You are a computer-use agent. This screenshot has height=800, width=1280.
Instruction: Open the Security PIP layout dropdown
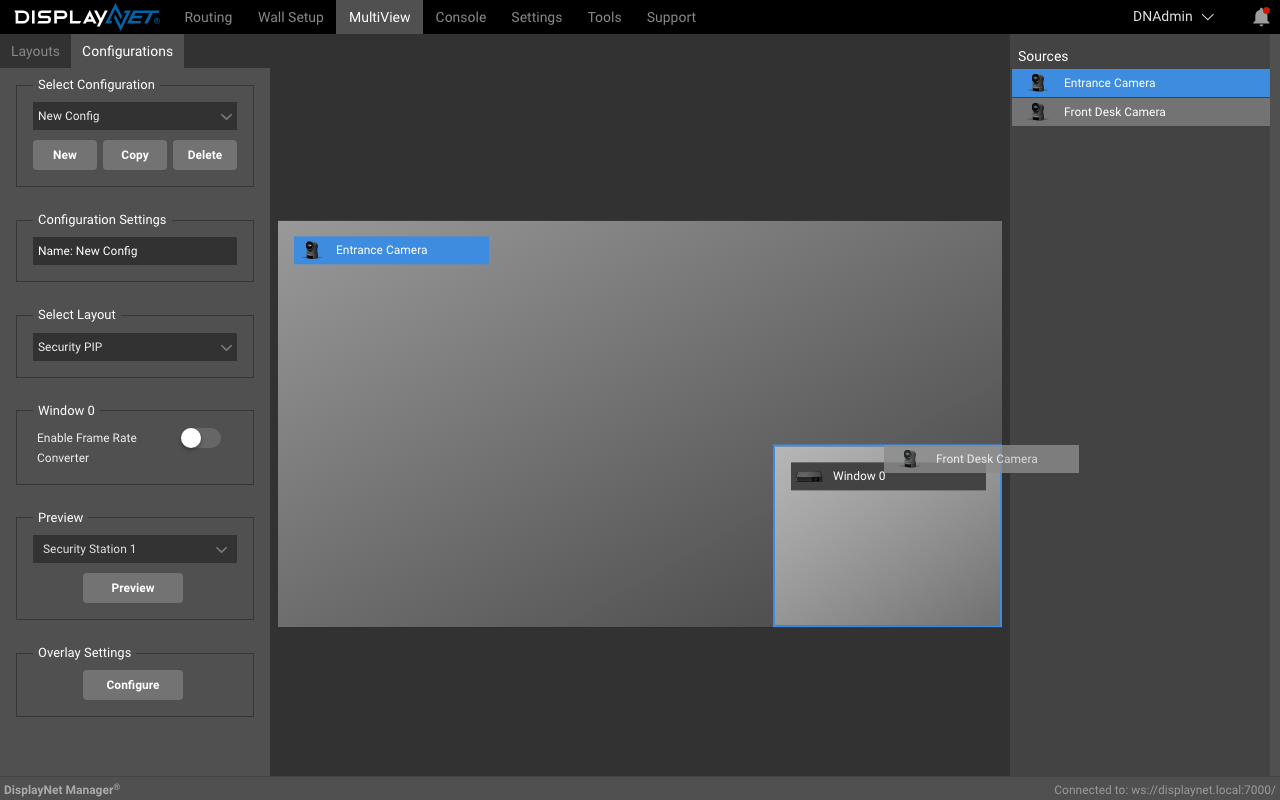coord(135,347)
